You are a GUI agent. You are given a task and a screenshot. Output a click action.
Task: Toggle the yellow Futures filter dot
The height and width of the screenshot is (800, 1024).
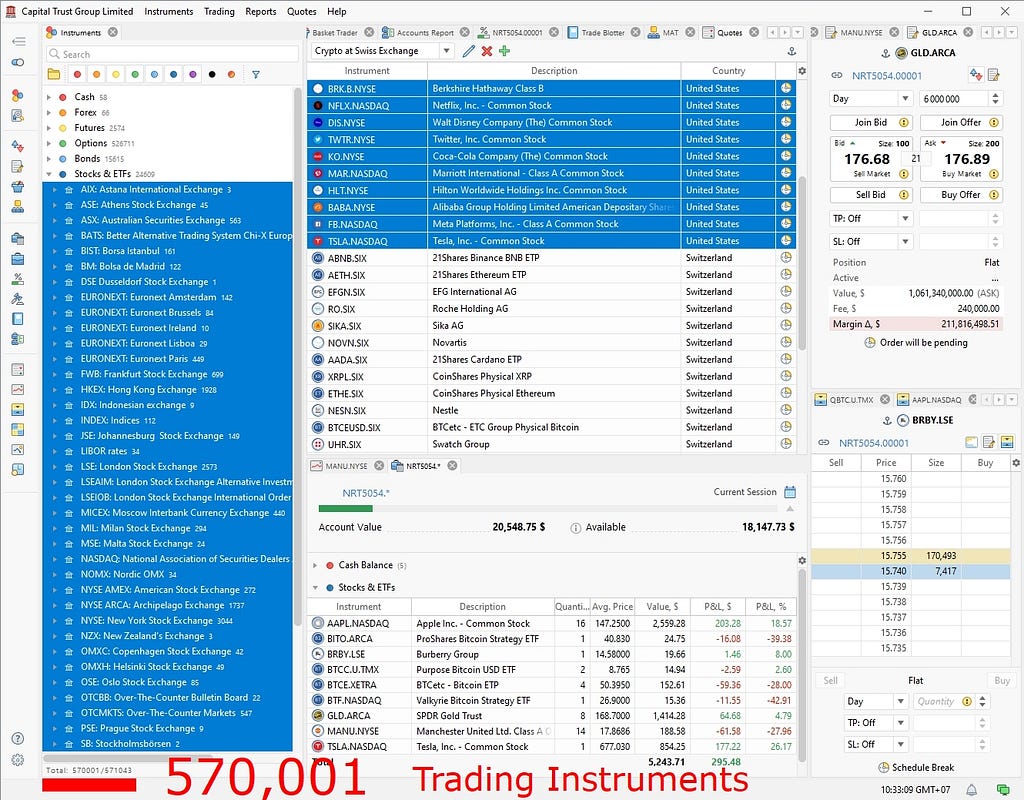click(x=116, y=74)
